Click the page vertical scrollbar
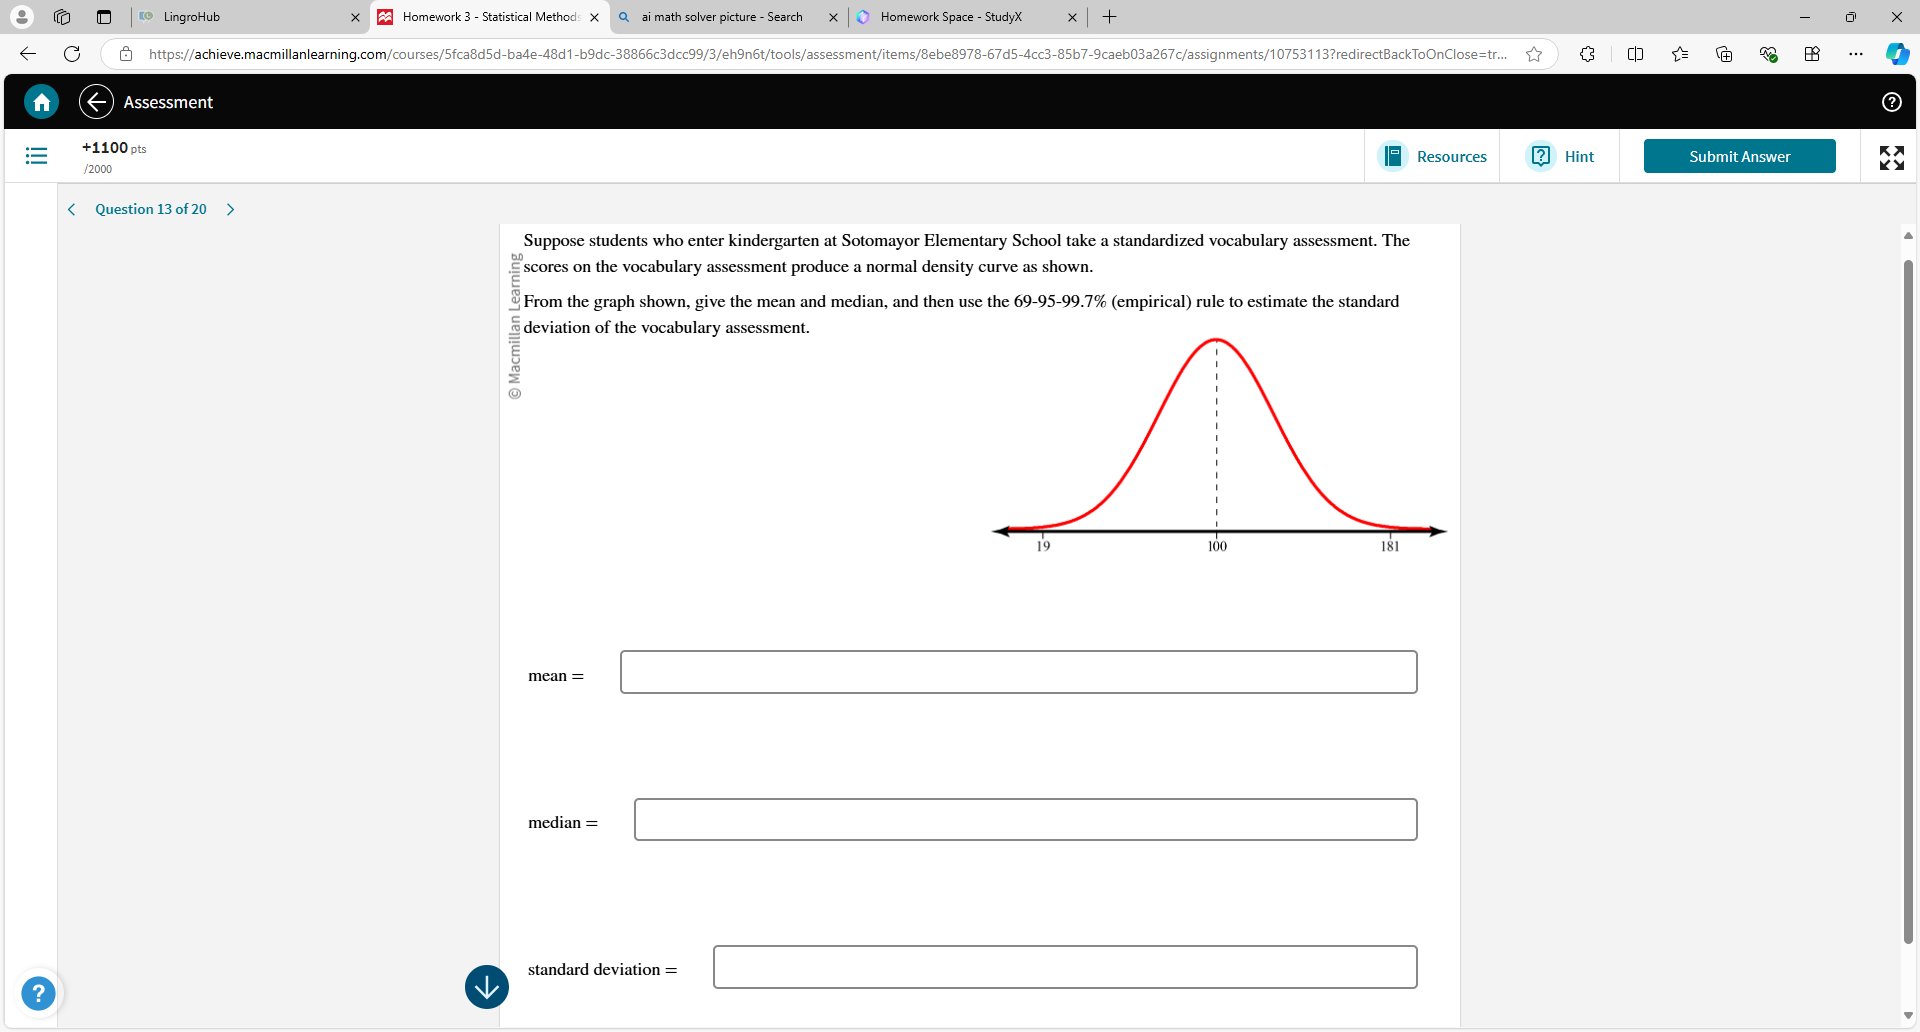This screenshot has width=1920, height=1032. pyautogui.click(x=1908, y=600)
